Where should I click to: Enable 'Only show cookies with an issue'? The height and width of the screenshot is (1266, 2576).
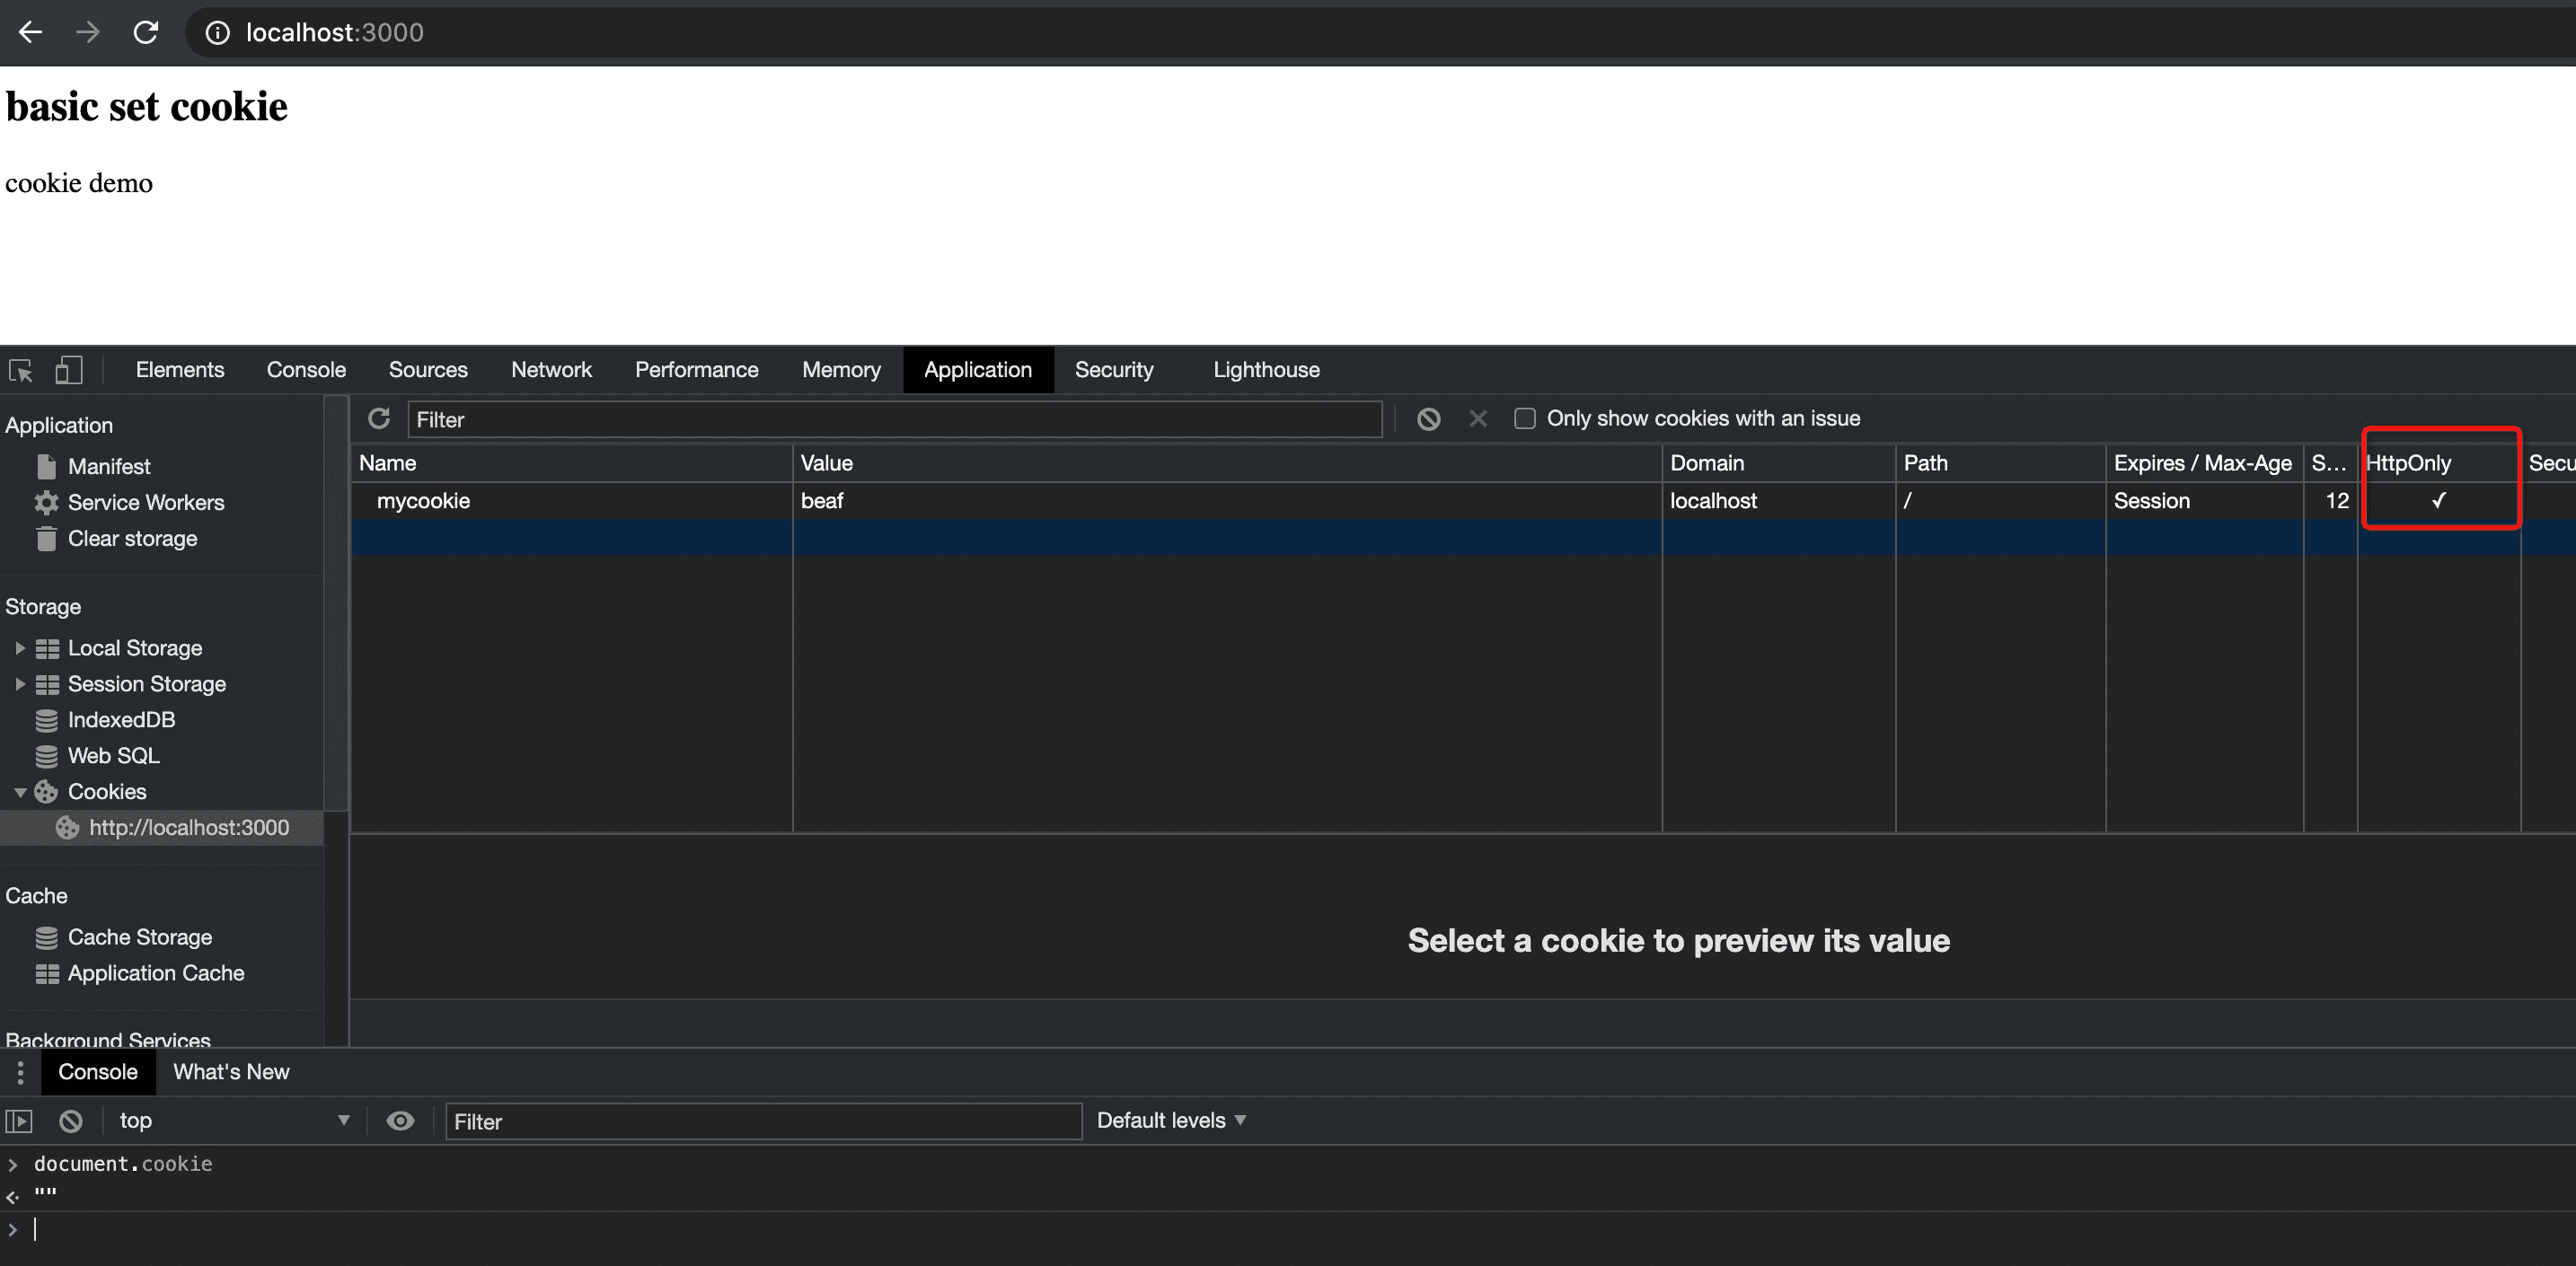click(x=1524, y=419)
